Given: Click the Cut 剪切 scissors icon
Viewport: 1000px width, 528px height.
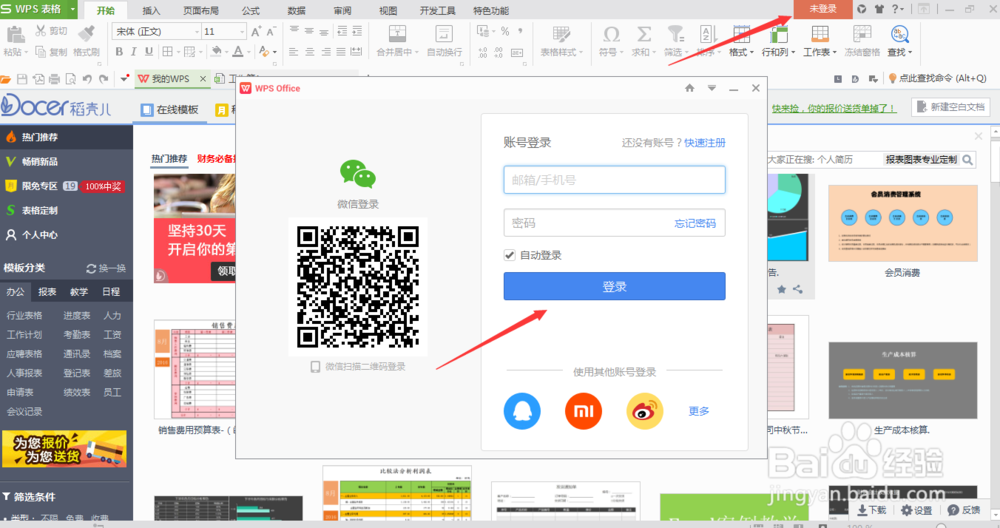Looking at the screenshot, I should [x=41, y=31].
